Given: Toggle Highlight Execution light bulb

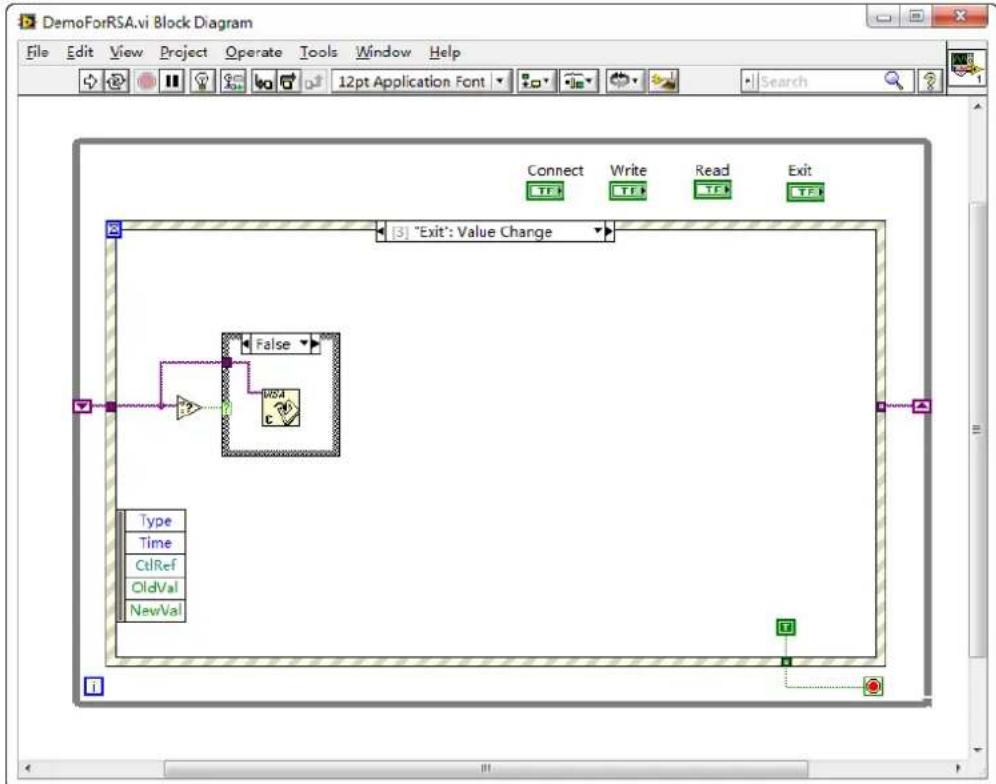Looking at the screenshot, I should click(202, 81).
